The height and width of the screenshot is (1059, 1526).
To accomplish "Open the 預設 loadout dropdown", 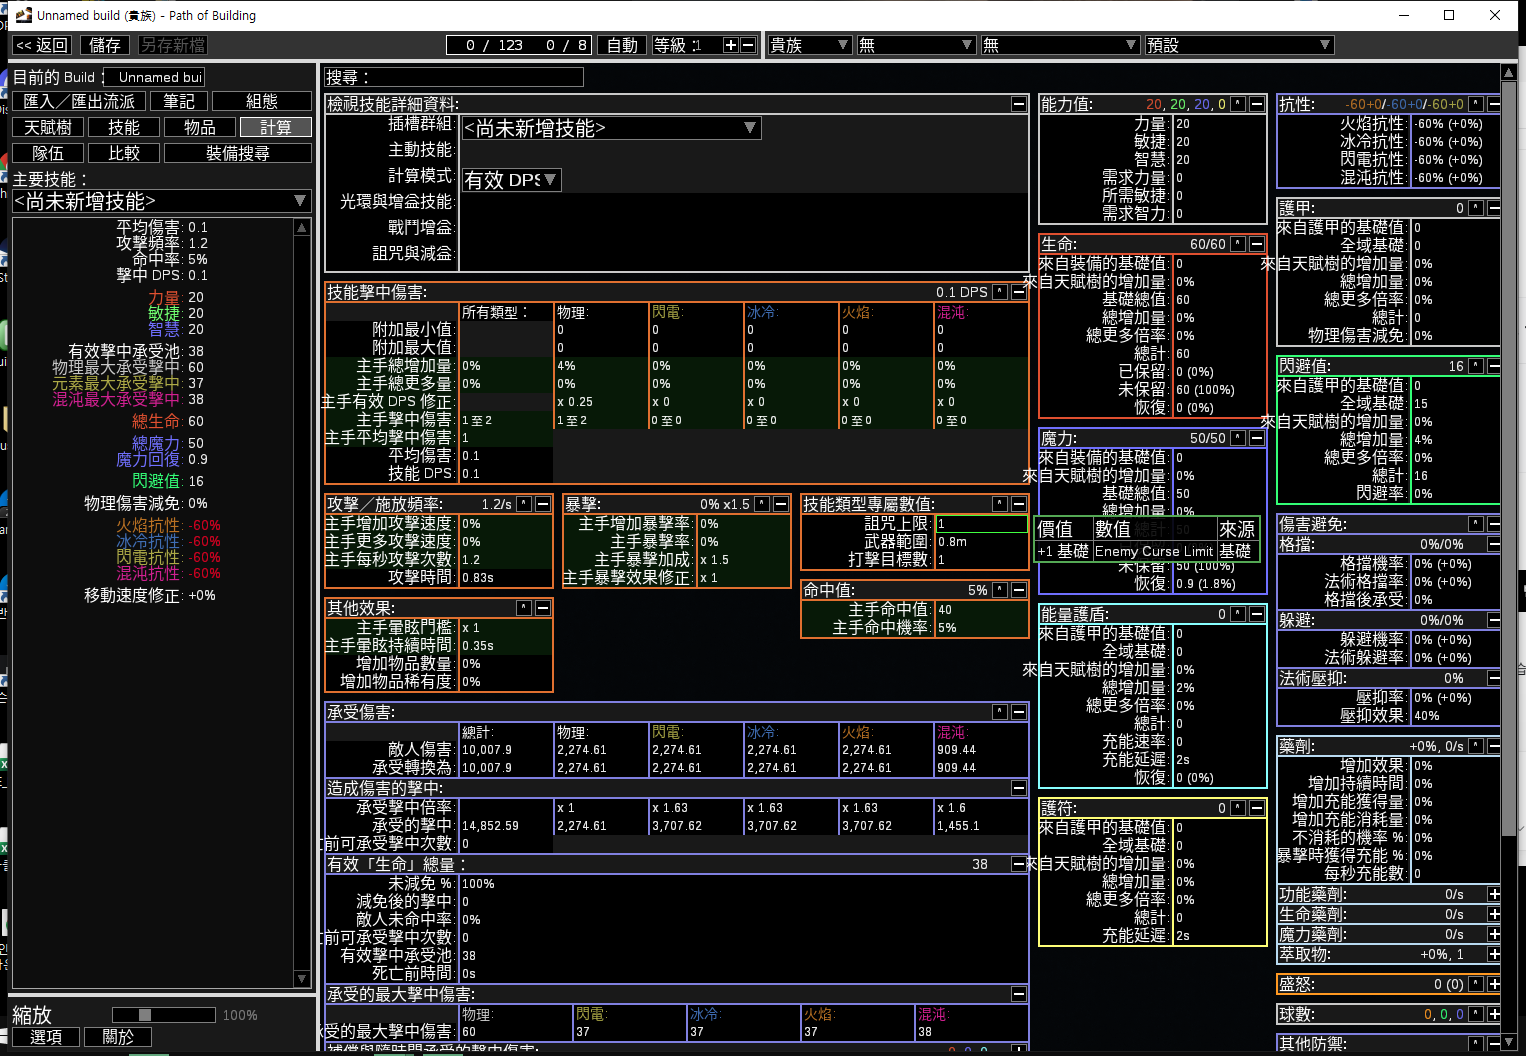I will point(1239,45).
